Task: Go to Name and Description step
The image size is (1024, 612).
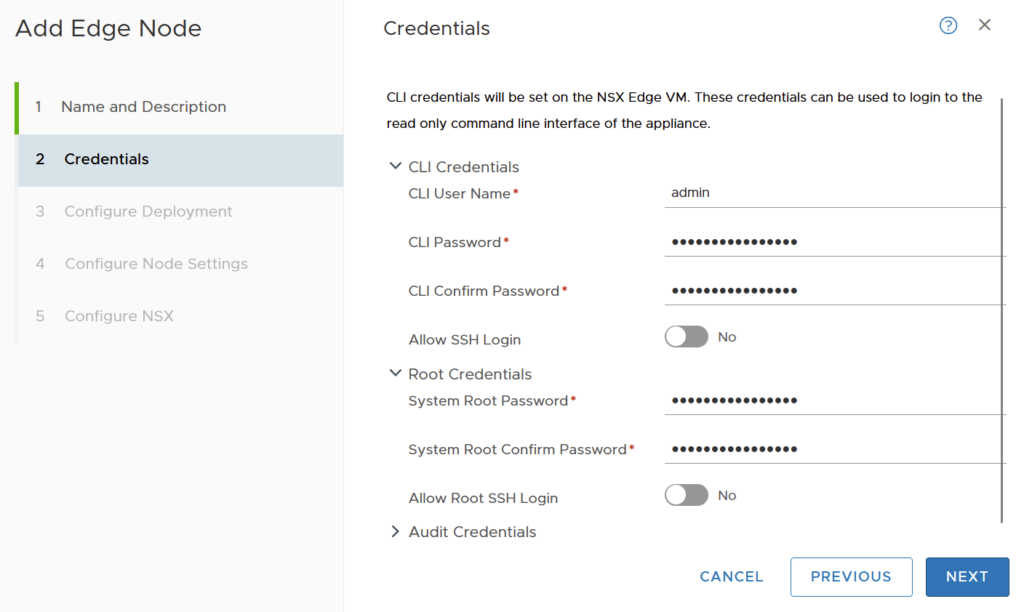Action: point(143,107)
